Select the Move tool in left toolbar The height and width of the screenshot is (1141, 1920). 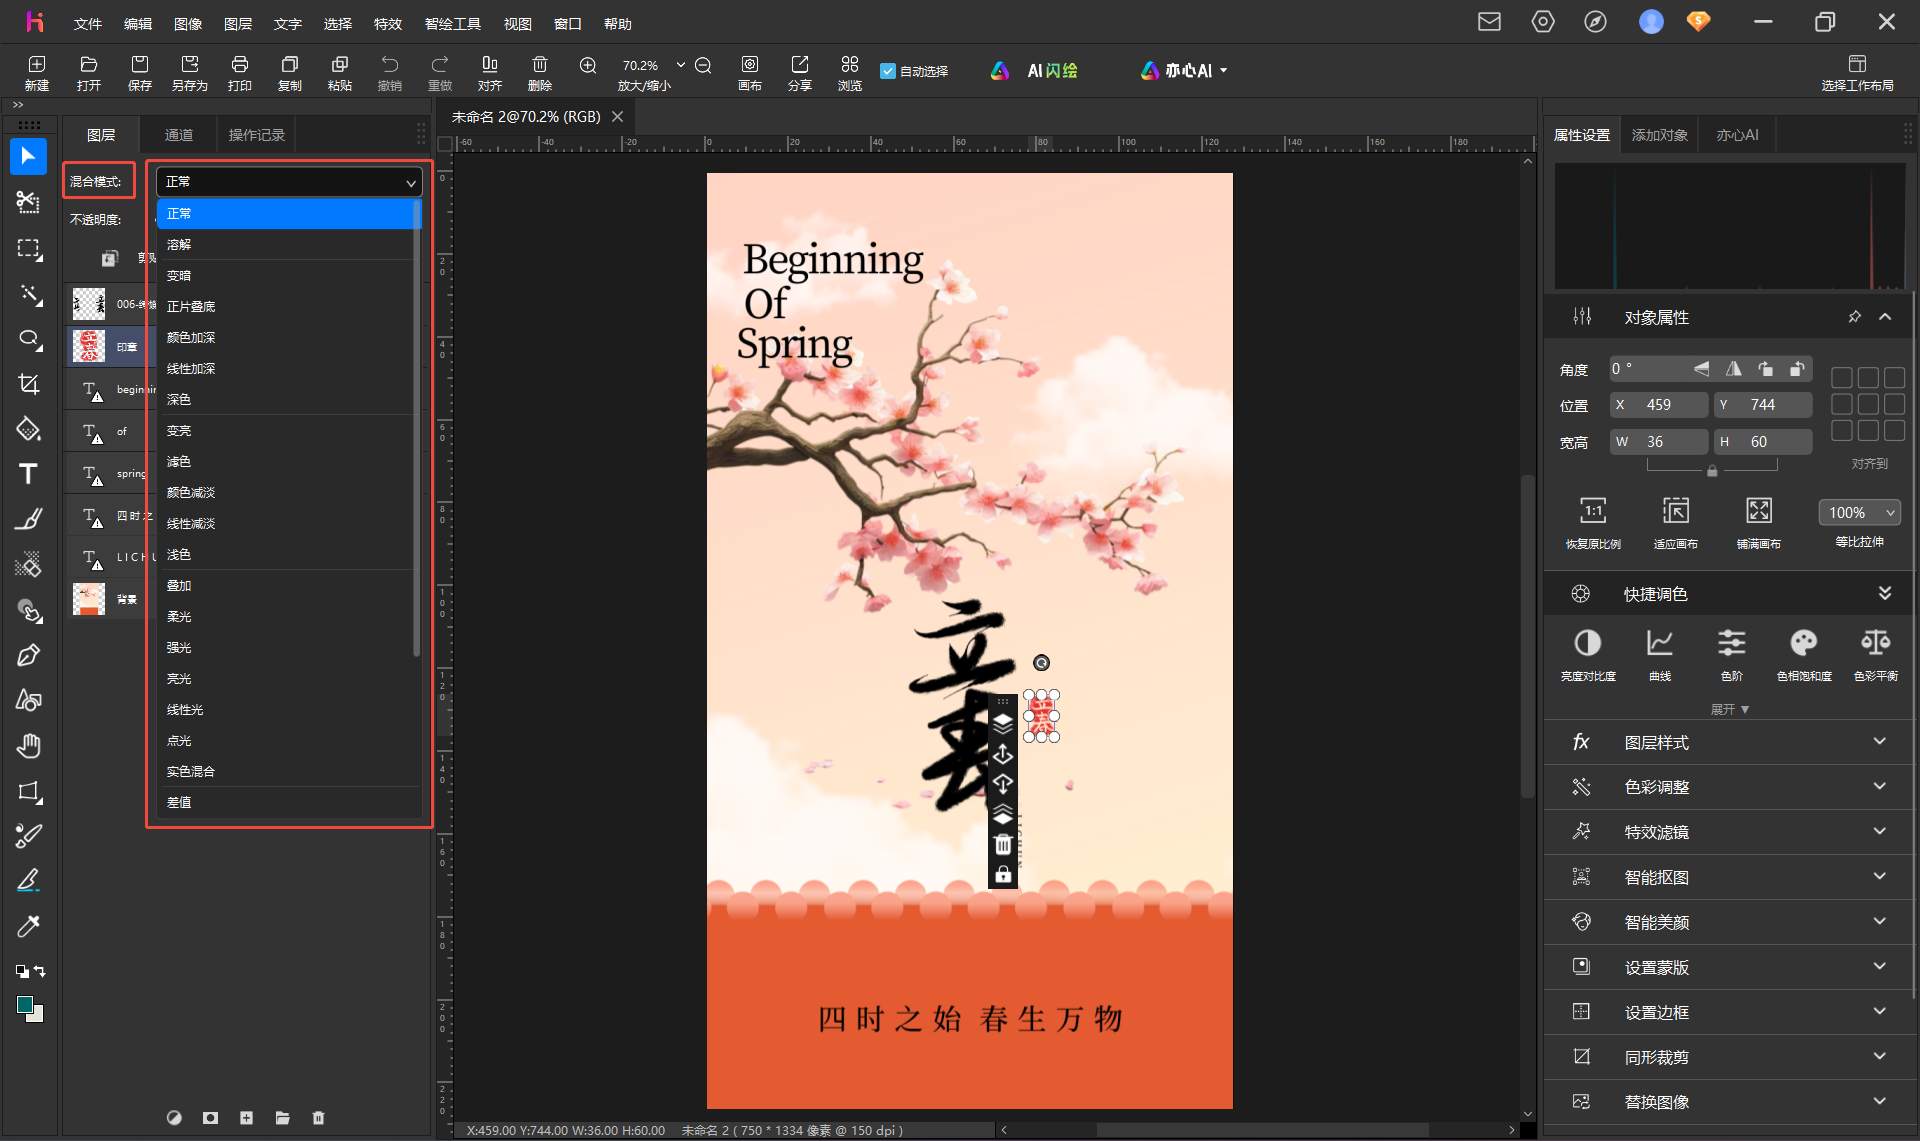28,157
